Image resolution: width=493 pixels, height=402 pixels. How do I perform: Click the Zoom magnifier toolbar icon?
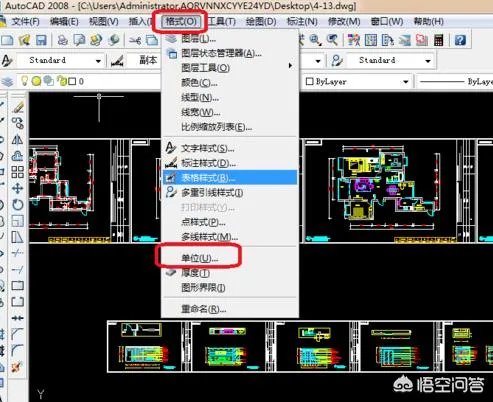[315, 40]
